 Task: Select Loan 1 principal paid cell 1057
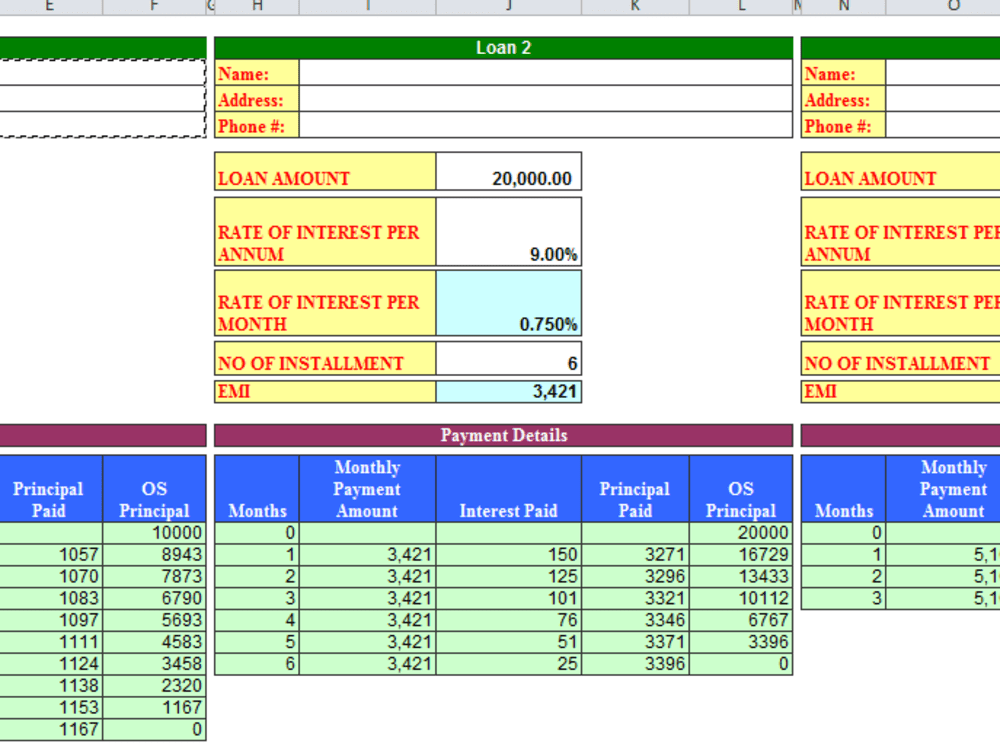(x=51, y=555)
